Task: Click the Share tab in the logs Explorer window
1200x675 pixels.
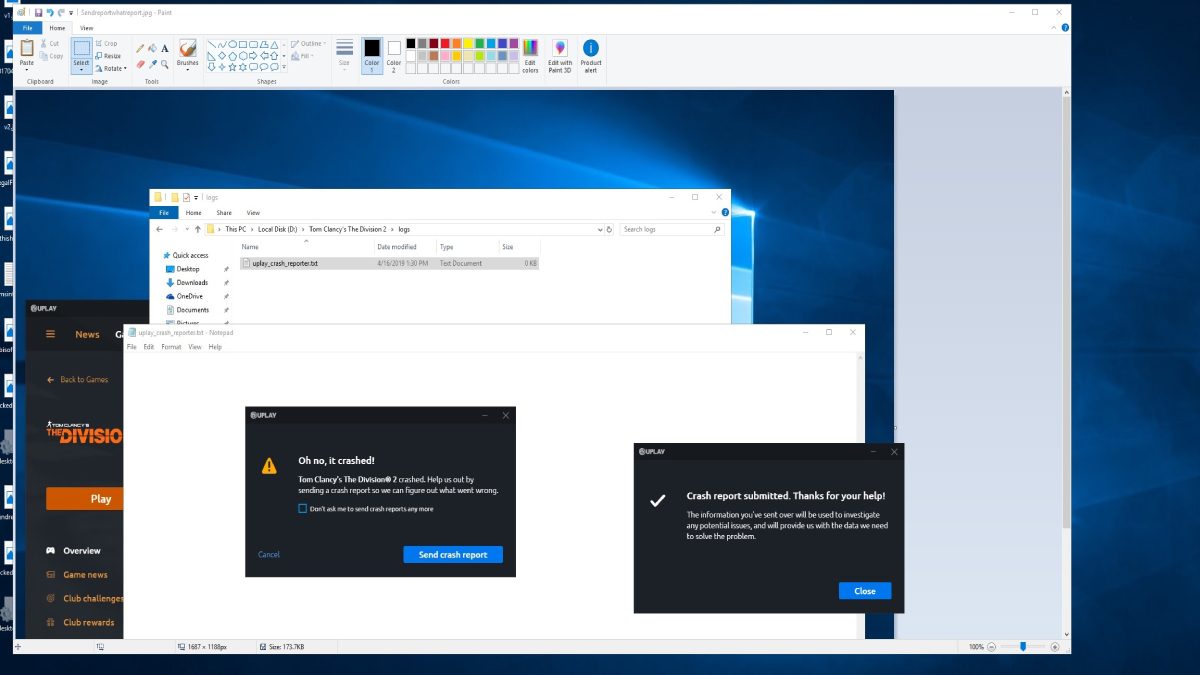Action: pos(224,213)
